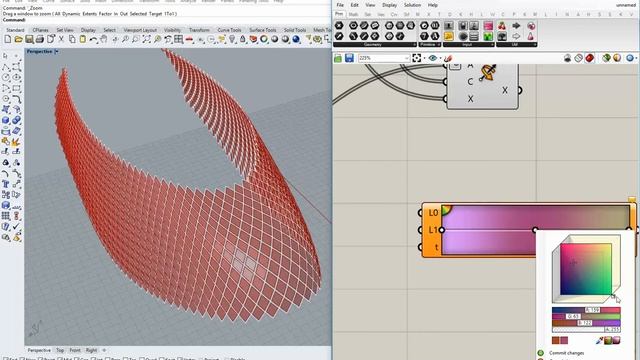Toggle green selected-only preview icon
640x360 pixels.
pos(606,58)
